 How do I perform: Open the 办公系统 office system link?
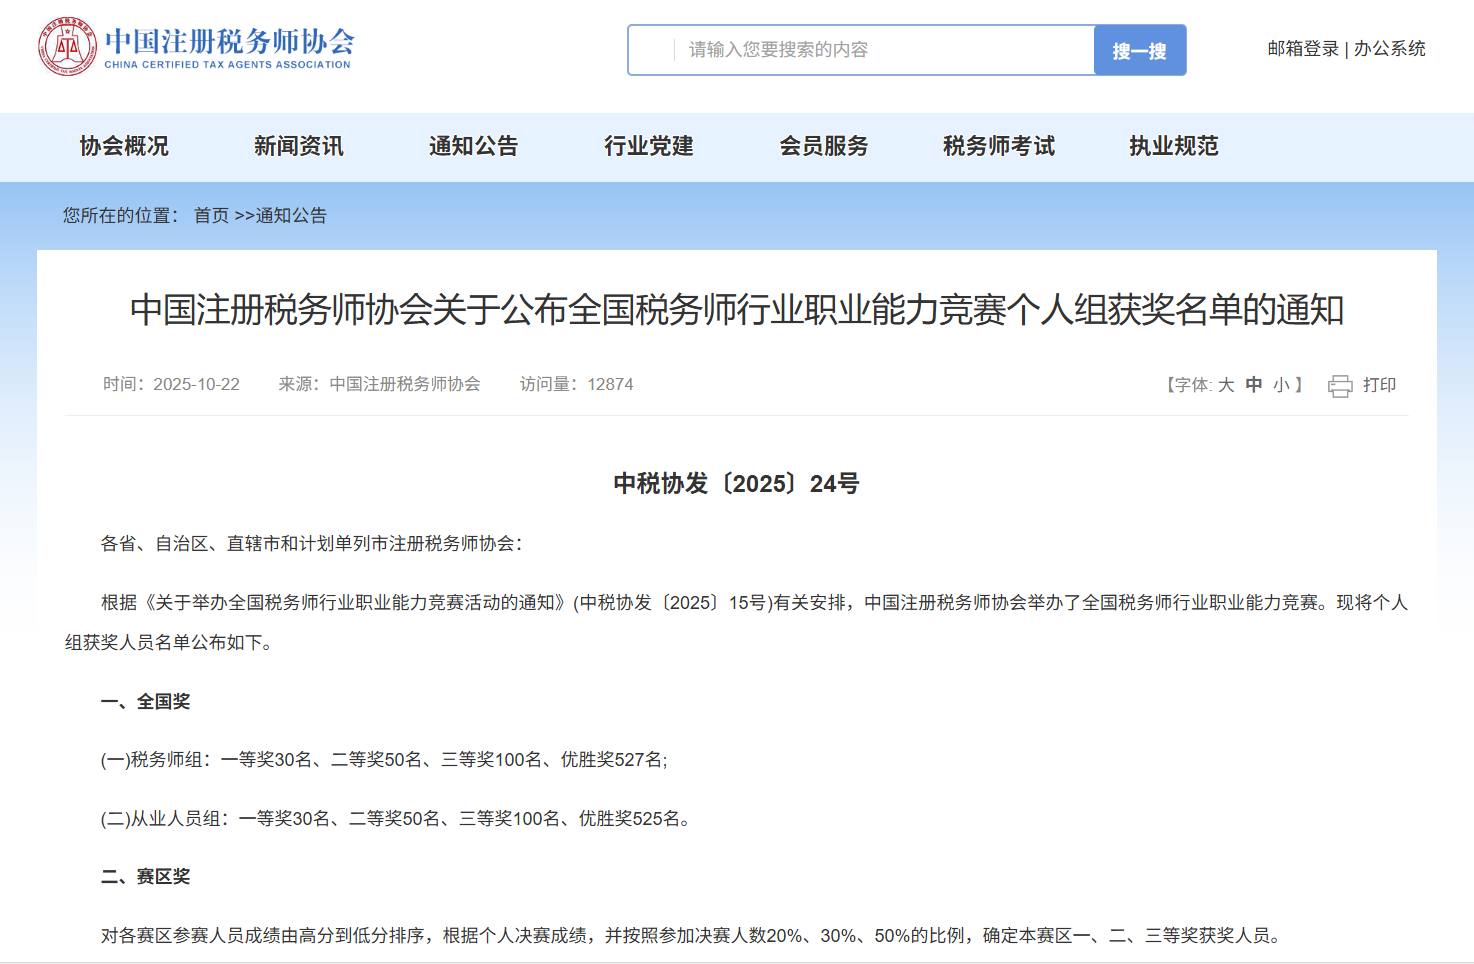tap(1389, 49)
